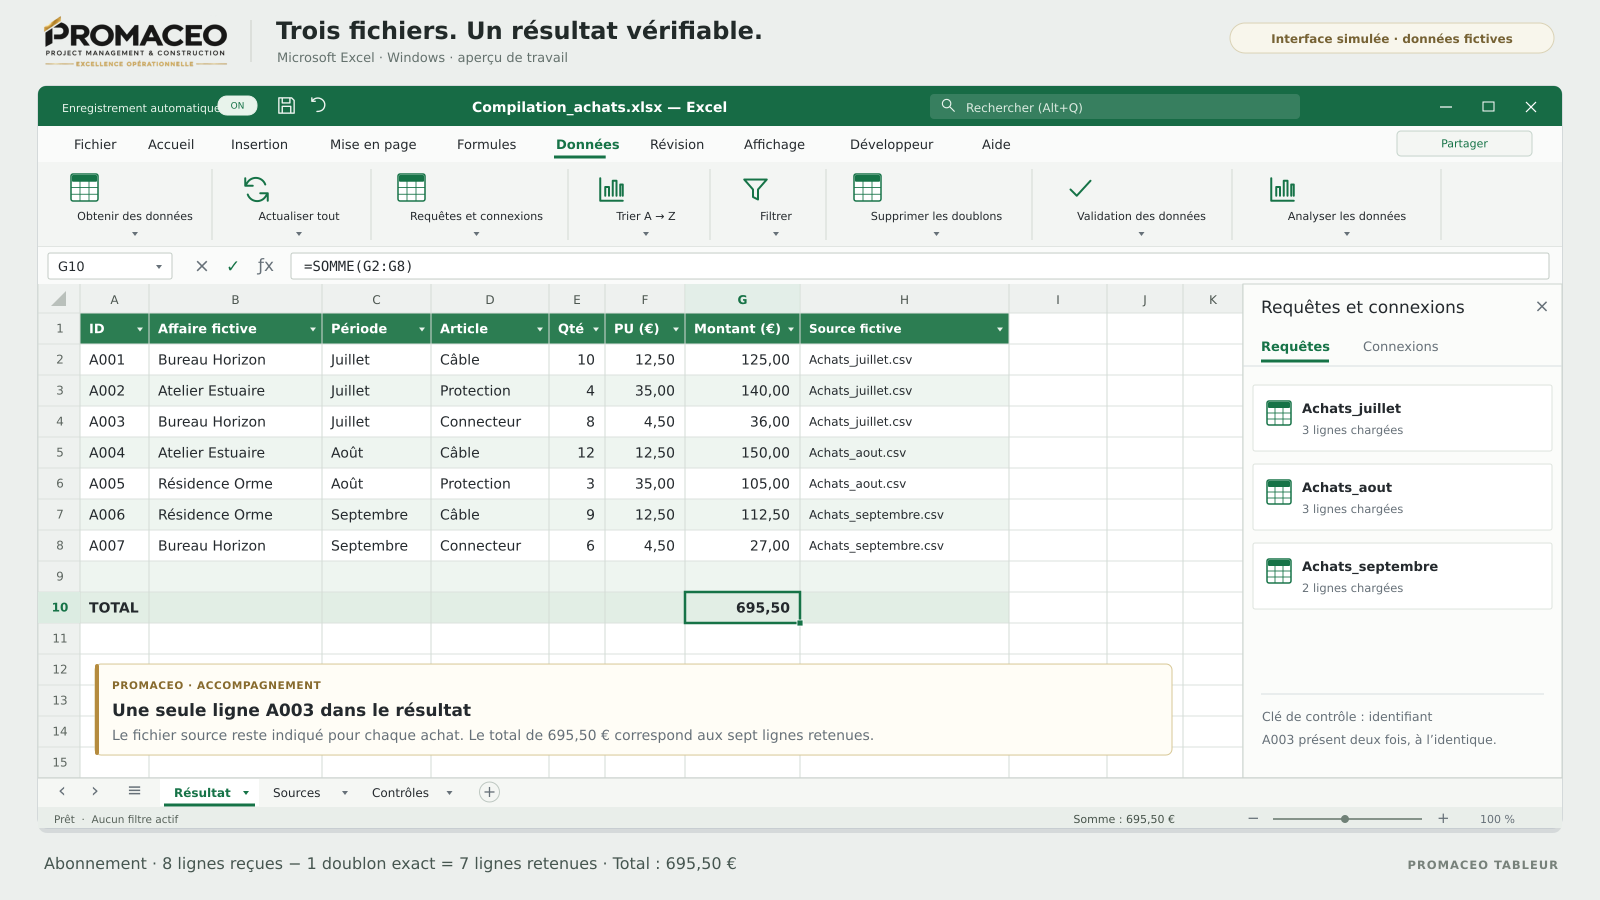
Task: Click the Trier A → Z icon
Action: click(x=612, y=188)
